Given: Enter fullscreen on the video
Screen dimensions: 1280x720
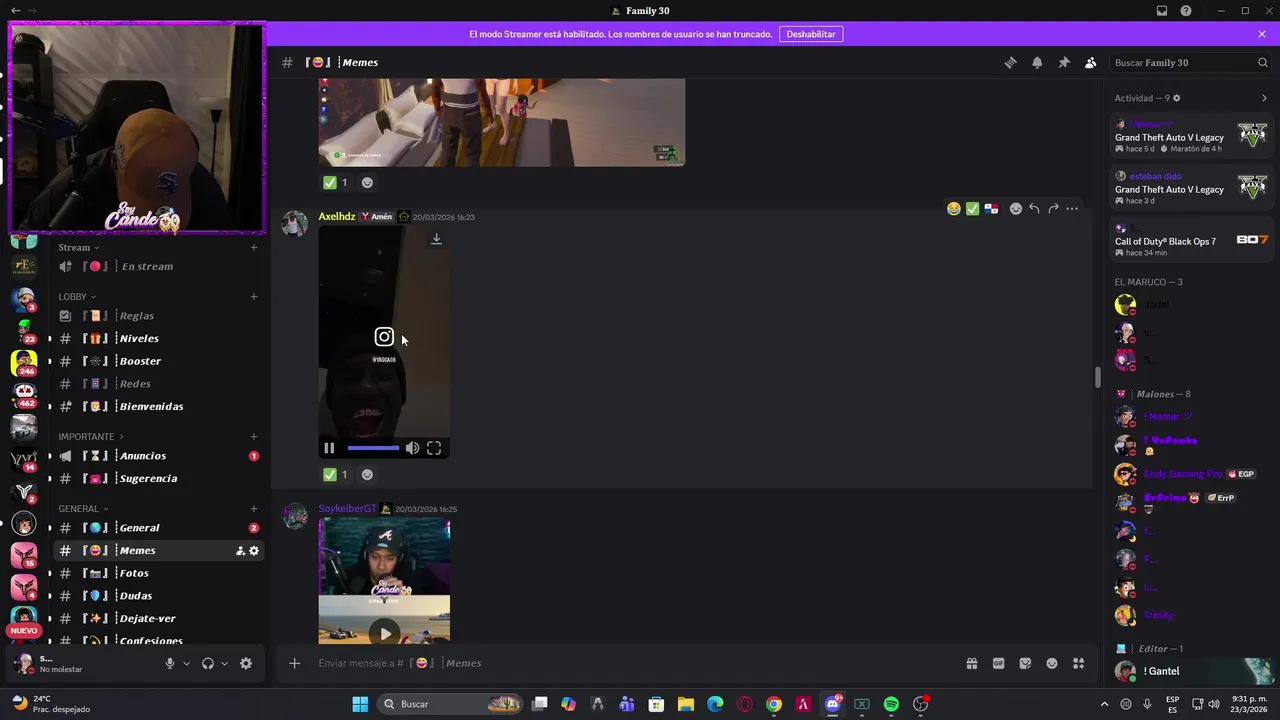Looking at the screenshot, I should click(x=434, y=448).
